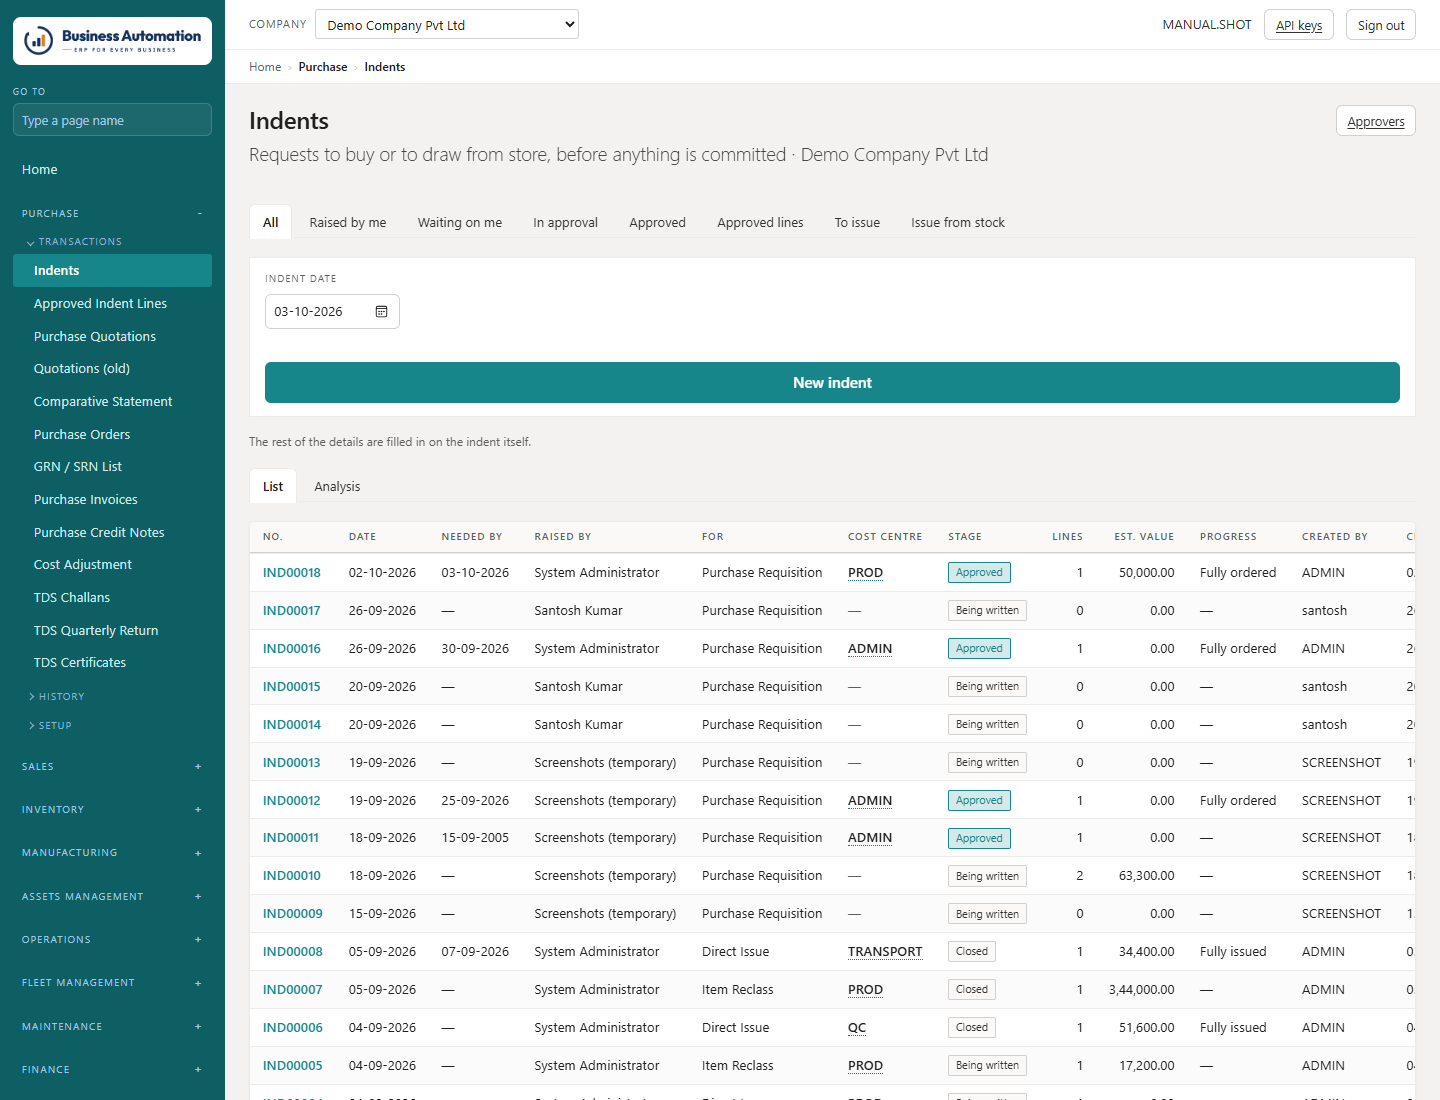The height and width of the screenshot is (1100, 1440).
Task: Focus the Go To page name field
Action: click(x=112, y=120)
